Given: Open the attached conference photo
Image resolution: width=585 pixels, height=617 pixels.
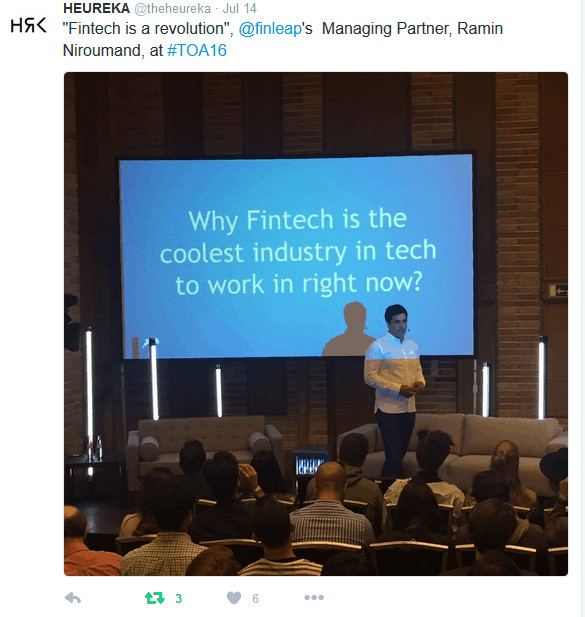Looking at the screenshot, I should [x=316, y=324].
